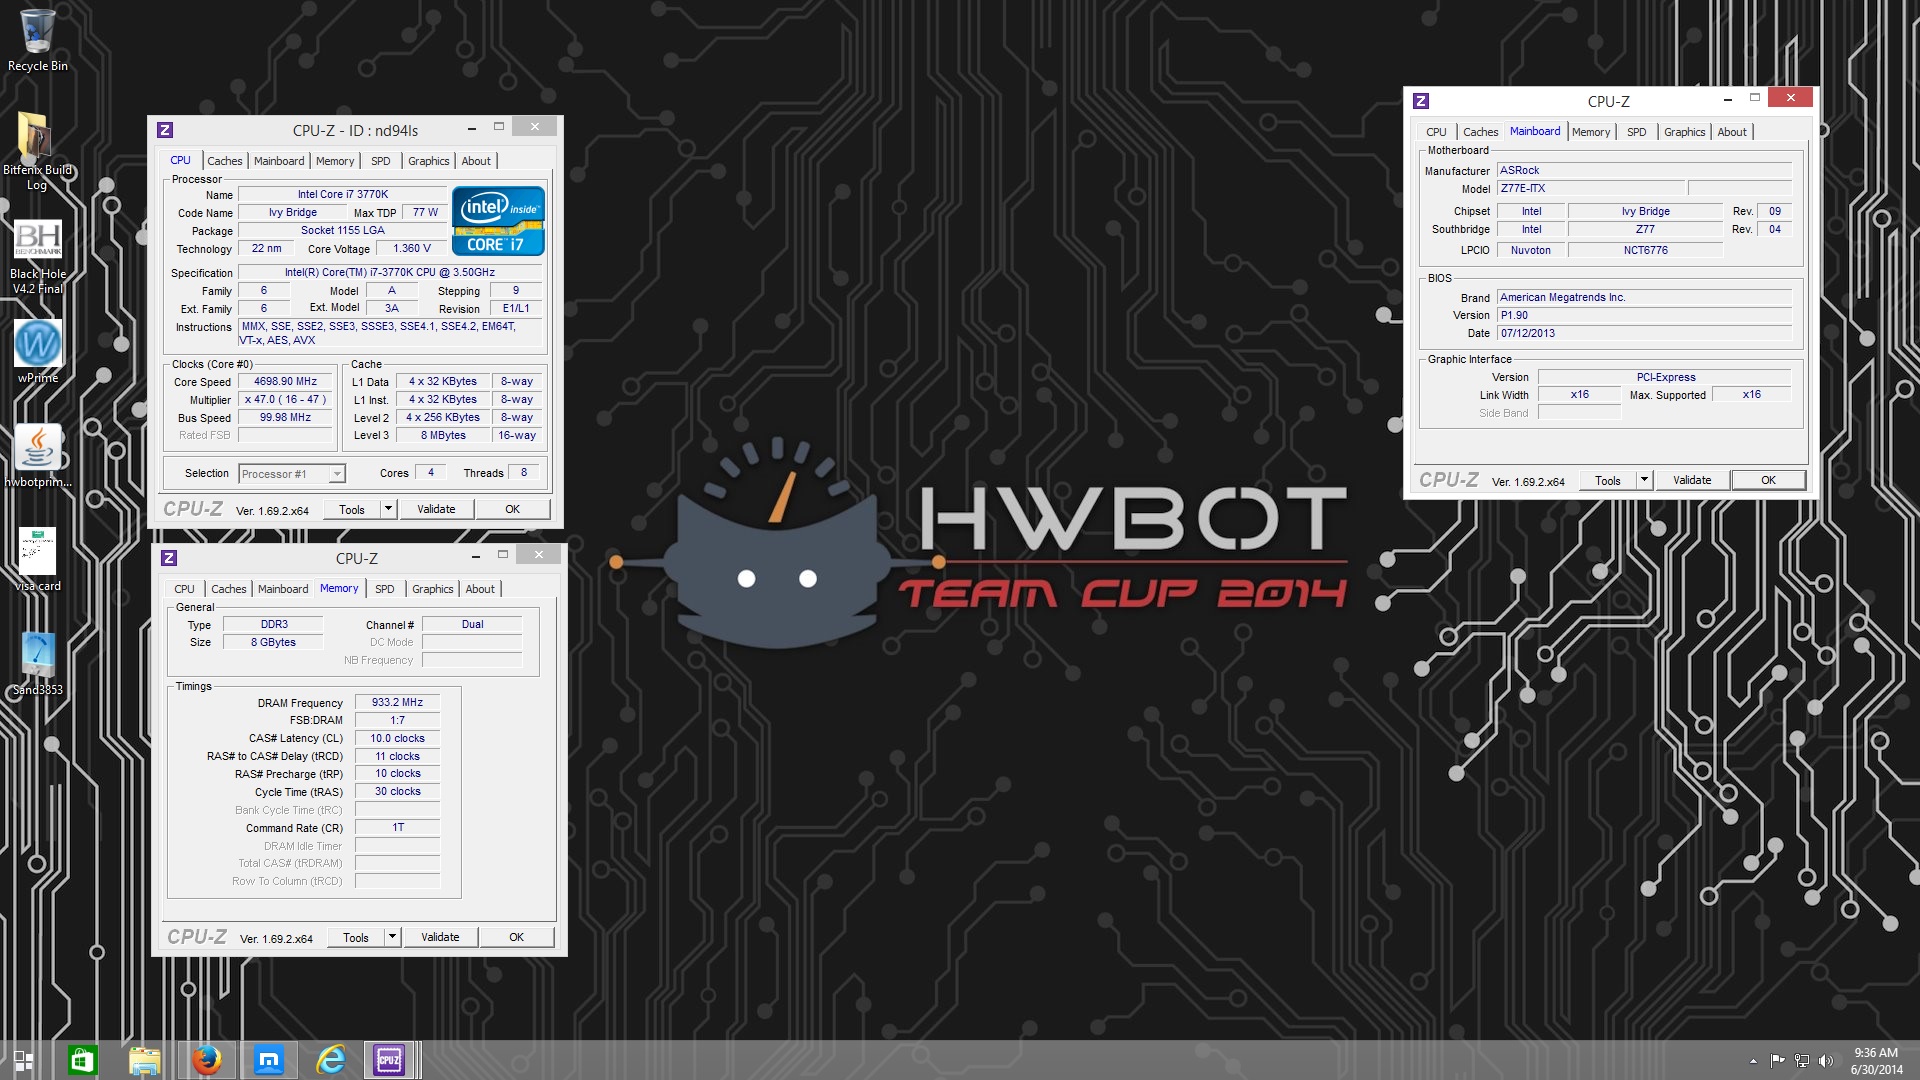
Task: Select SPD tab in the Mainboard window
Action: pyautogui.click(x=1637, y=132)
